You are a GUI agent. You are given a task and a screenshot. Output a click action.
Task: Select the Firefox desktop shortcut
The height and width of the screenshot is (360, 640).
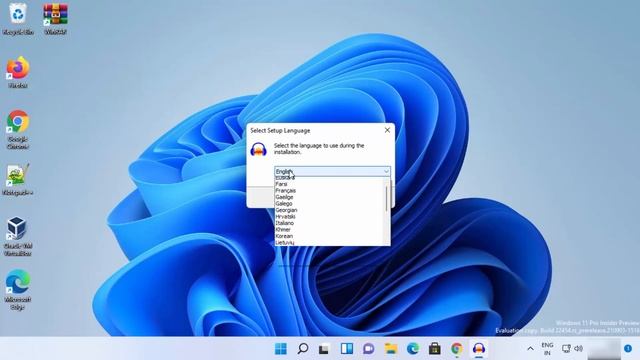18,73
